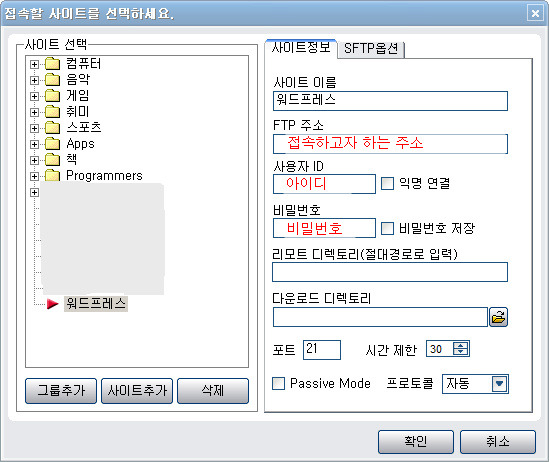Decrease the 시간 제한 spinner value
Image resolution: width=549 pixels, height=462 pixels.
[460, 352]
